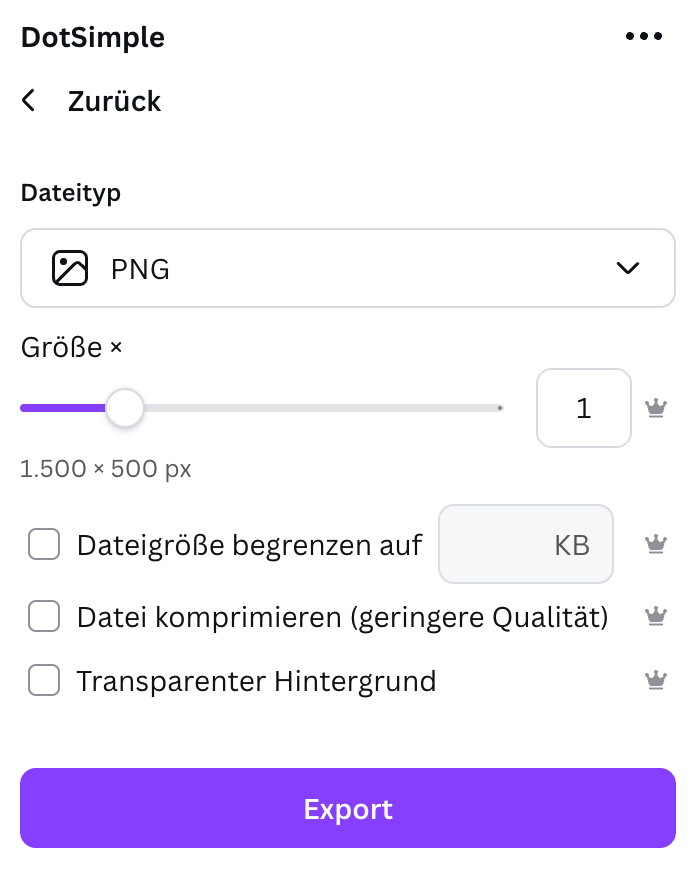Click crown icon next to file size limit

coord(656,544)
